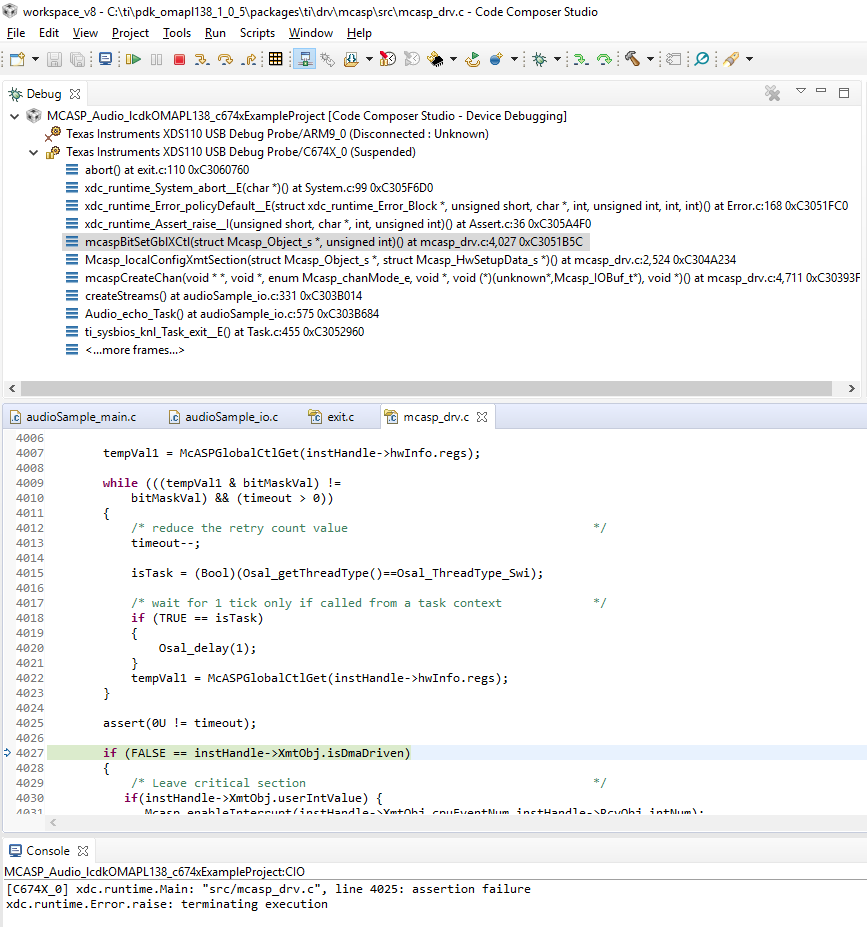Select the ARM9_0 (Disconnected) debug probe entry
Viewport: 867px width, 927px height.
tap(277, 134)
